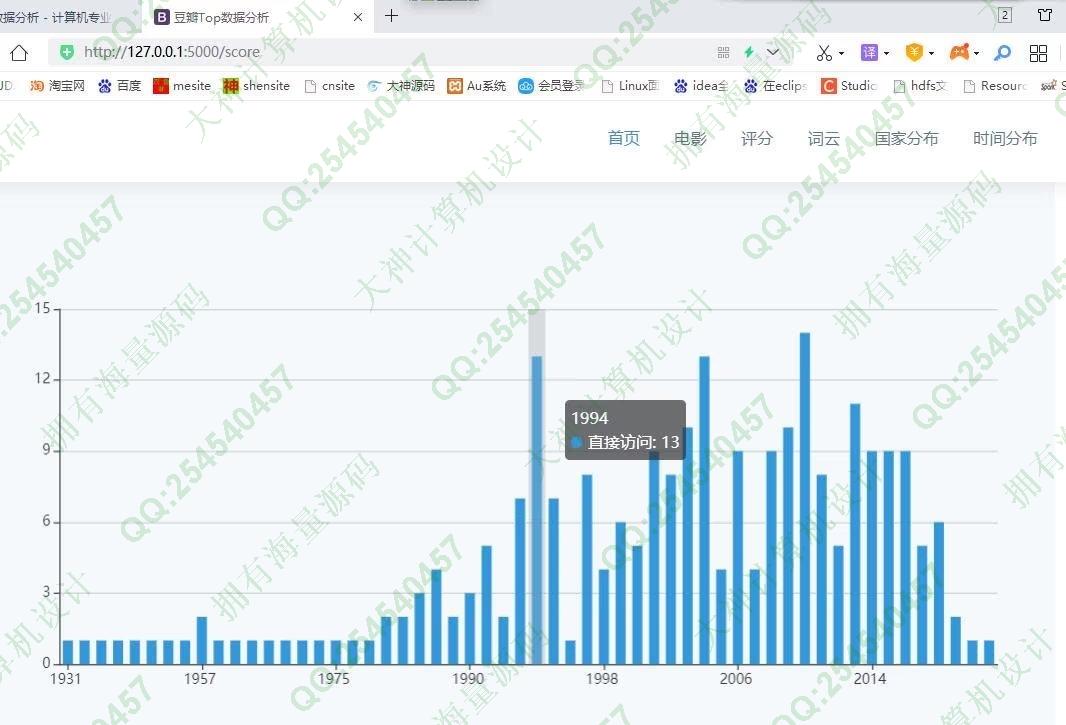Click the purple translate icon
This screenshot has width=1066, height=725.
tap(870, 52)
